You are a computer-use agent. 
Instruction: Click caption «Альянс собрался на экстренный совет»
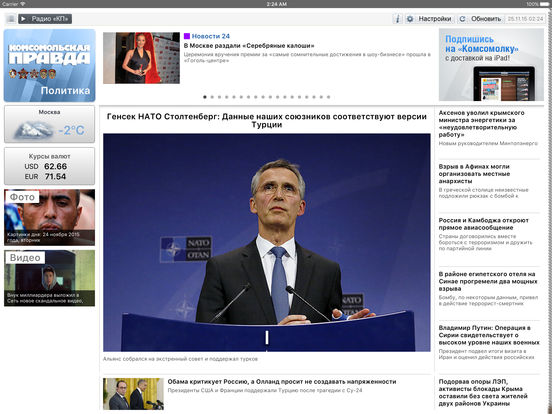pyautogui.click(x=180, y=359)
